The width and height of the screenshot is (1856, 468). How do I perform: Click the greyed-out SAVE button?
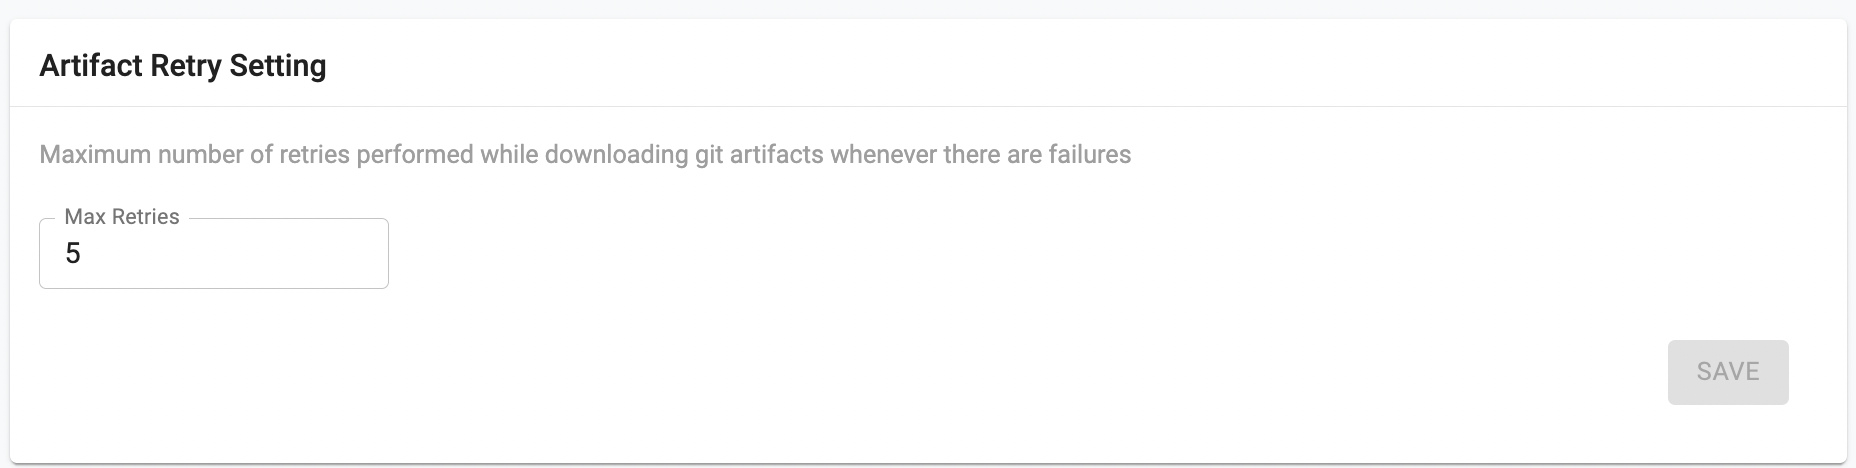(x=1727, y=372)
